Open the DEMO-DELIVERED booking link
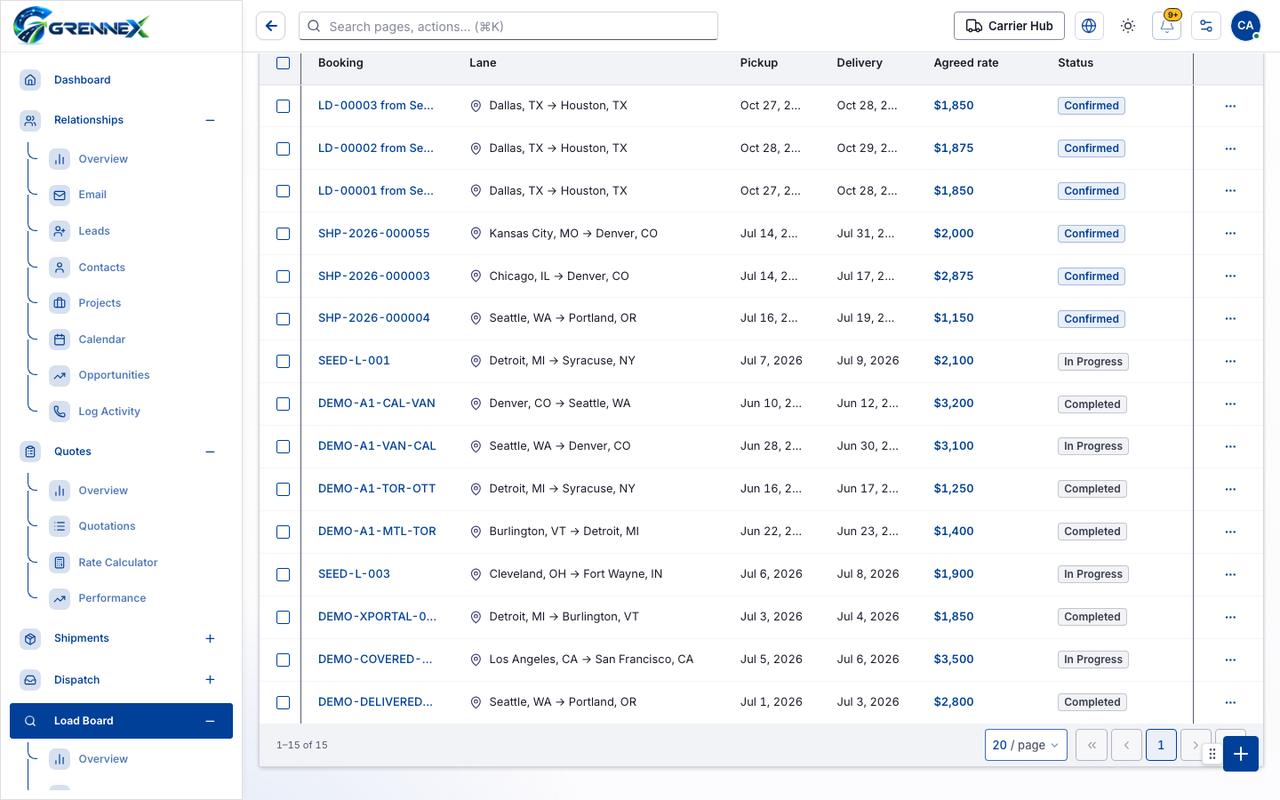 [x=375, y=702]
